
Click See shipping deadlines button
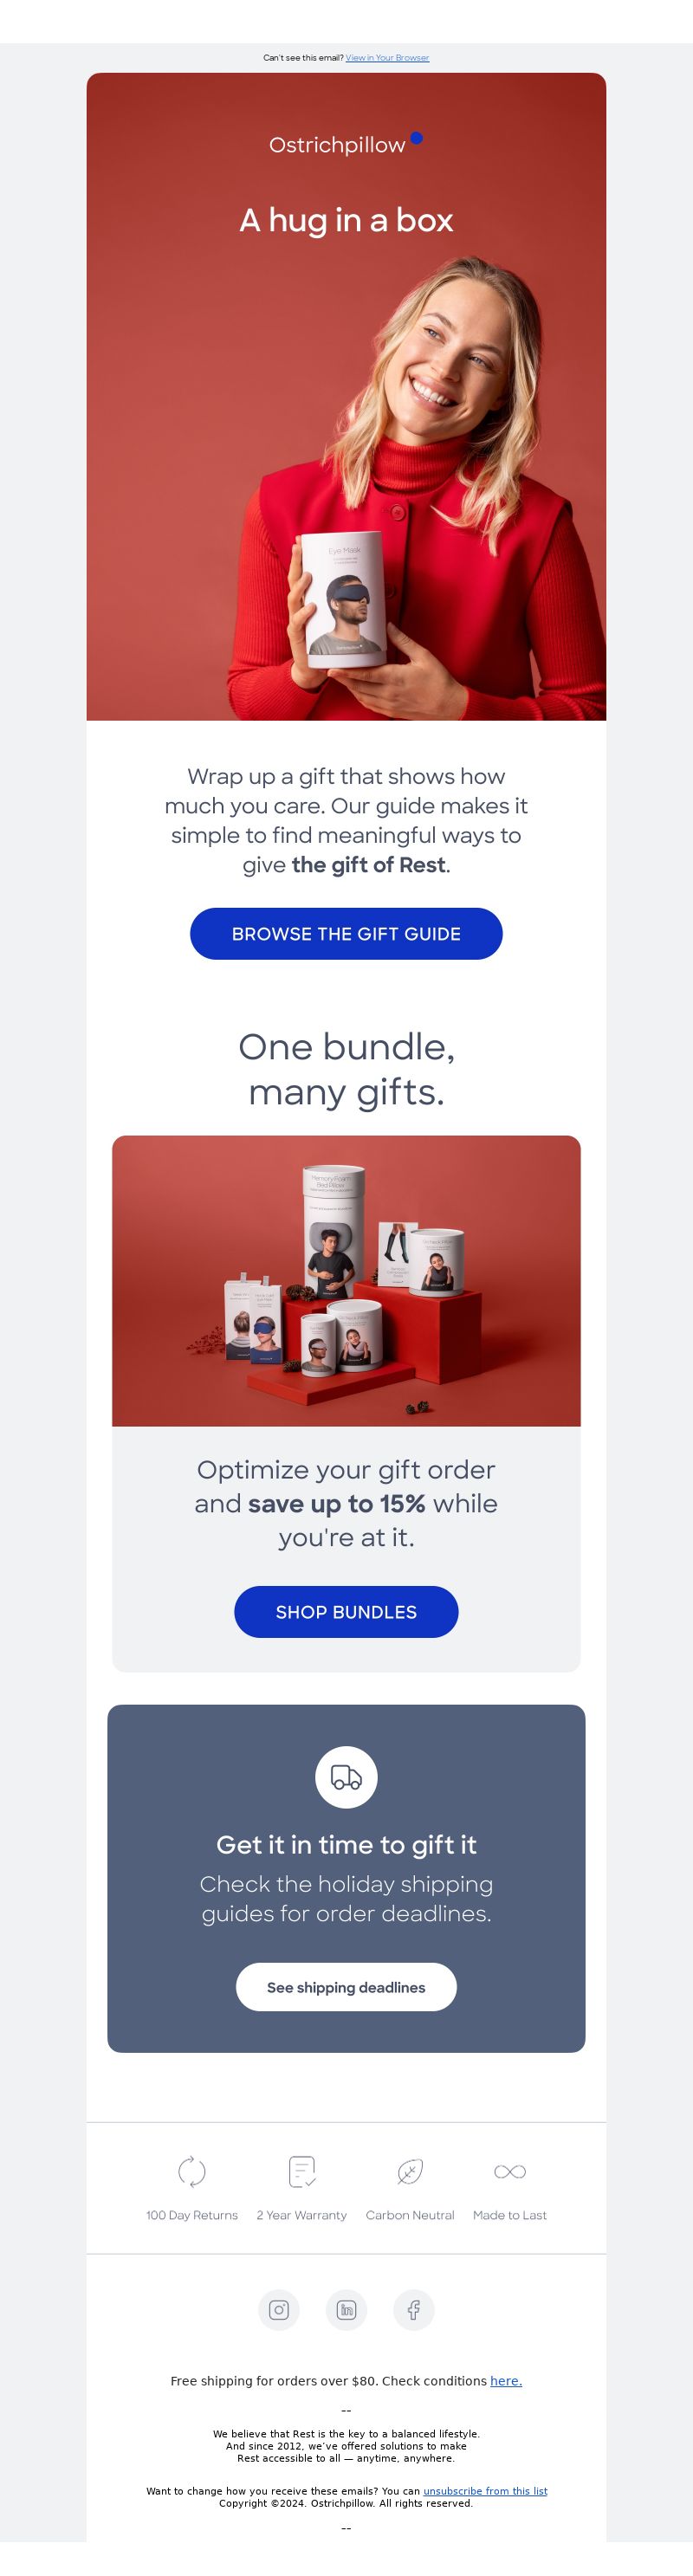coord(346,1986)
